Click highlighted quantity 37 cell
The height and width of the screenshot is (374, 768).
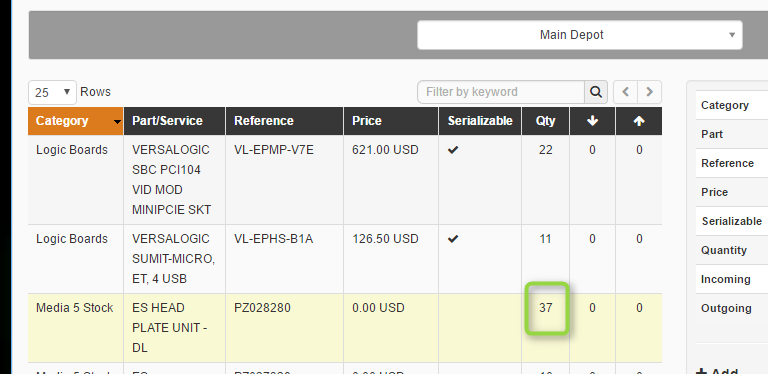pyautogui.click(x=546, y=308)
